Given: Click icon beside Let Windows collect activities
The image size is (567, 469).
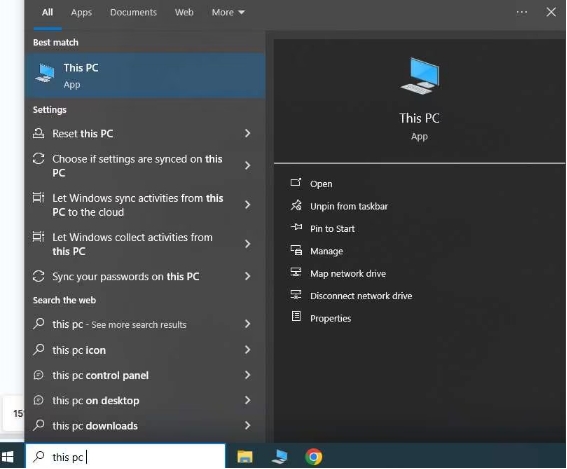Looking at the screenshot, I should click(38, 237).
